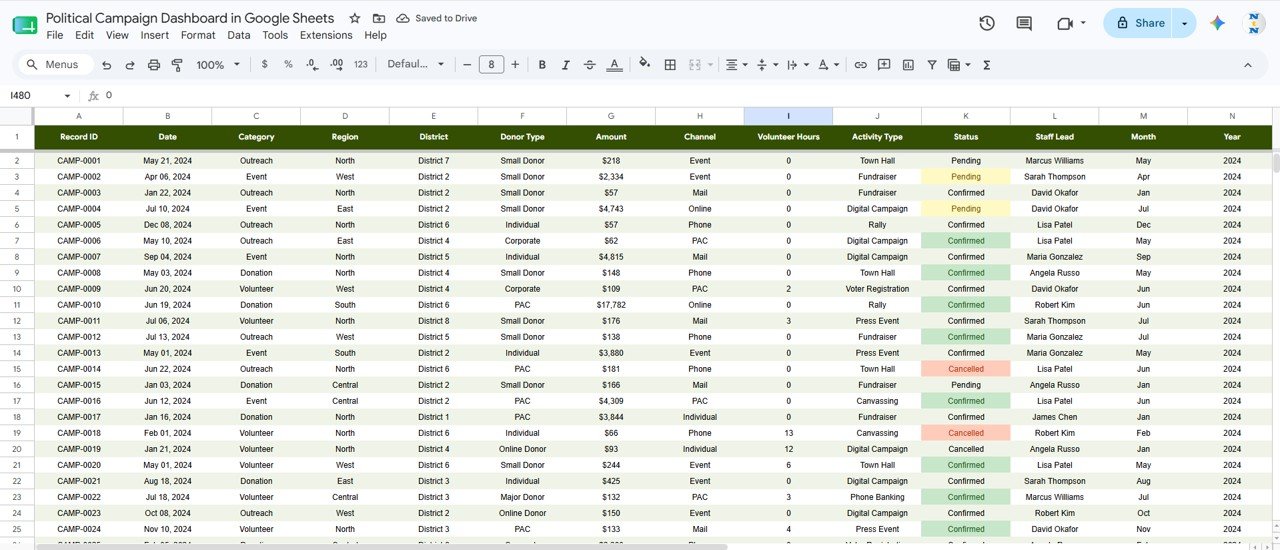Image resolution: width=1280 pixels, height=550 pixels.
Task: Format as currency with dollar icon
Action: 264,64
